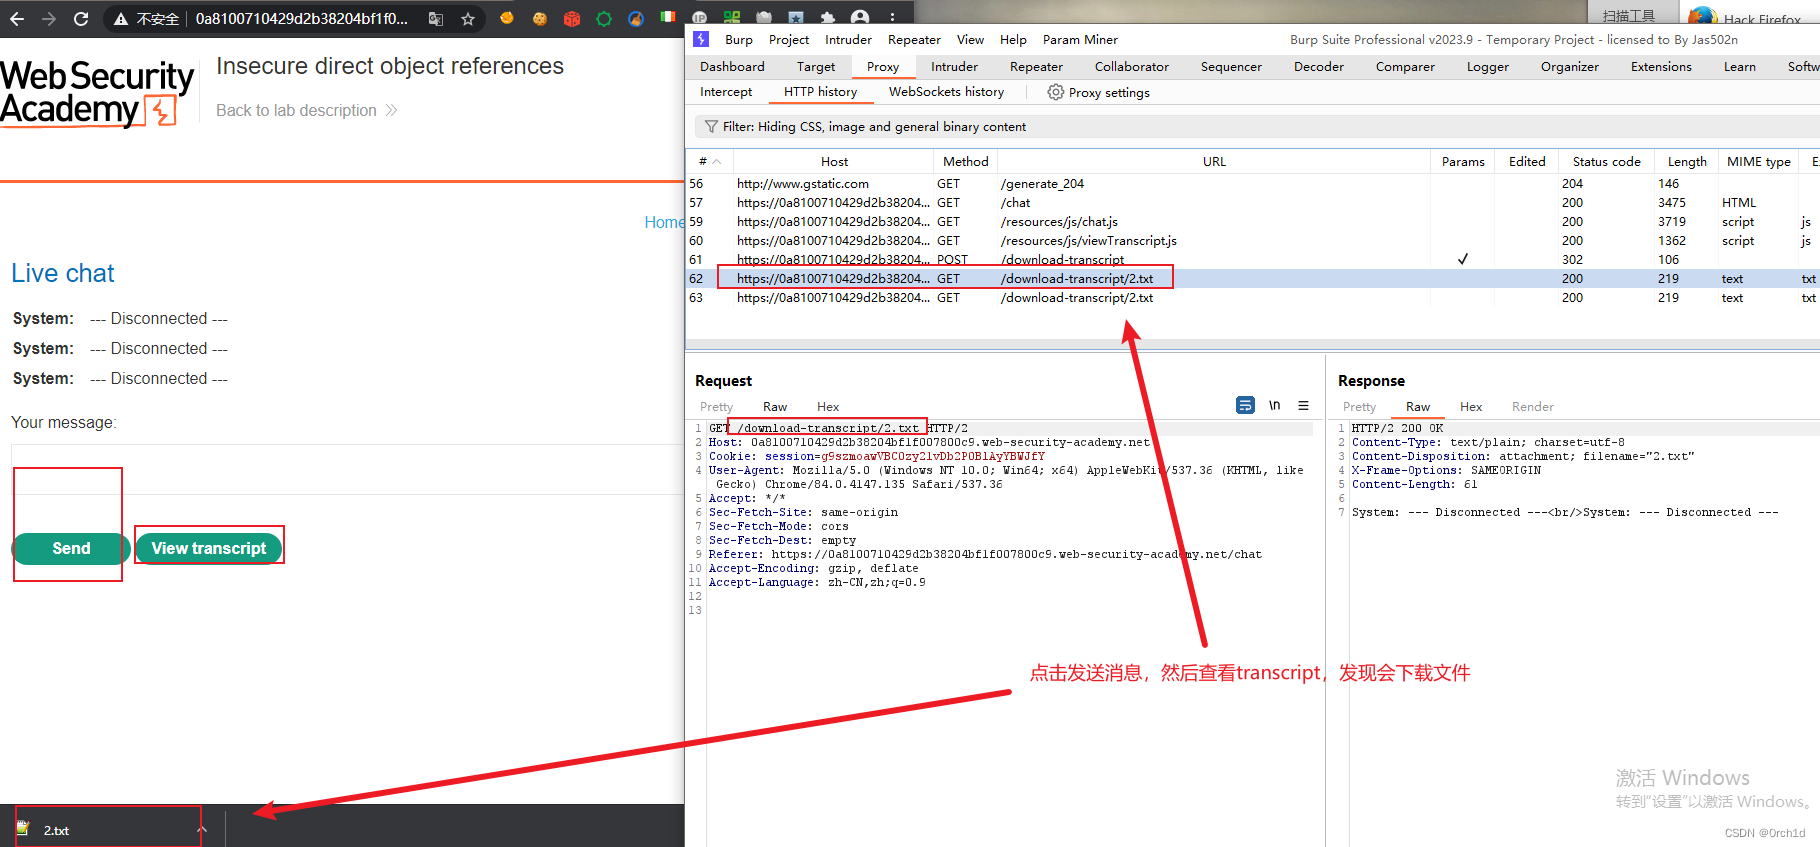Click the cookie extension icon

pyautogui.click(x=539, y=18)
